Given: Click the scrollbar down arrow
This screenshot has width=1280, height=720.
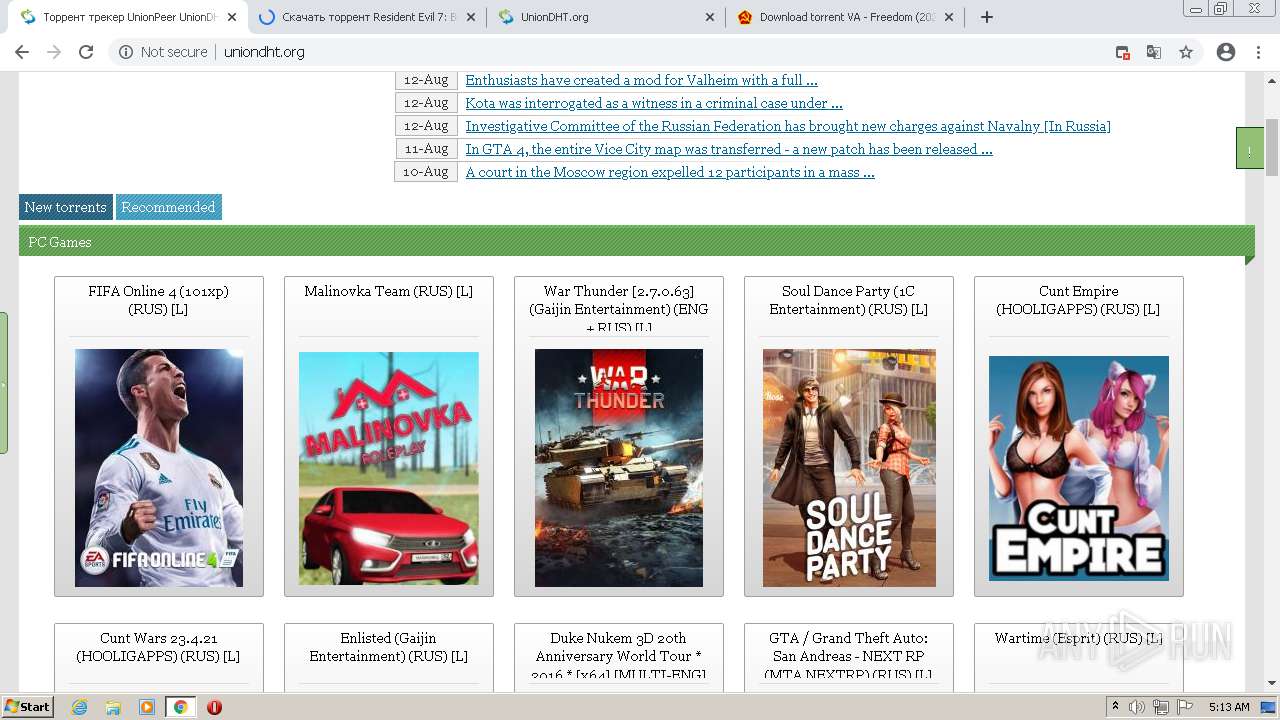Looking at the screenshot, I should [1272, 683].
